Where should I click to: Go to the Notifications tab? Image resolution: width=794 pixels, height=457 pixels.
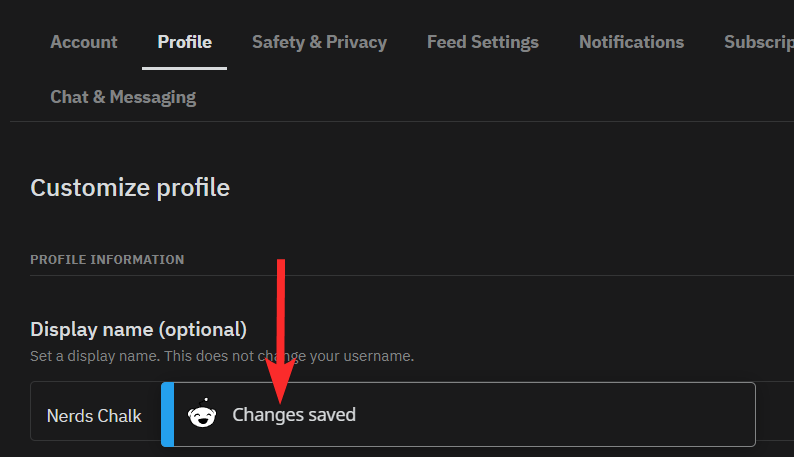[631, 42]
